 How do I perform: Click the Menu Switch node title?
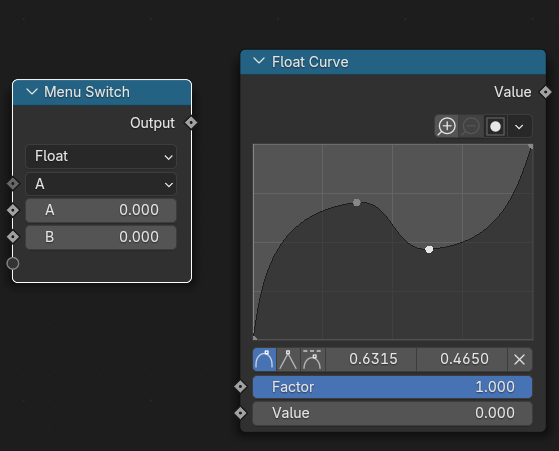click(87, 92)
